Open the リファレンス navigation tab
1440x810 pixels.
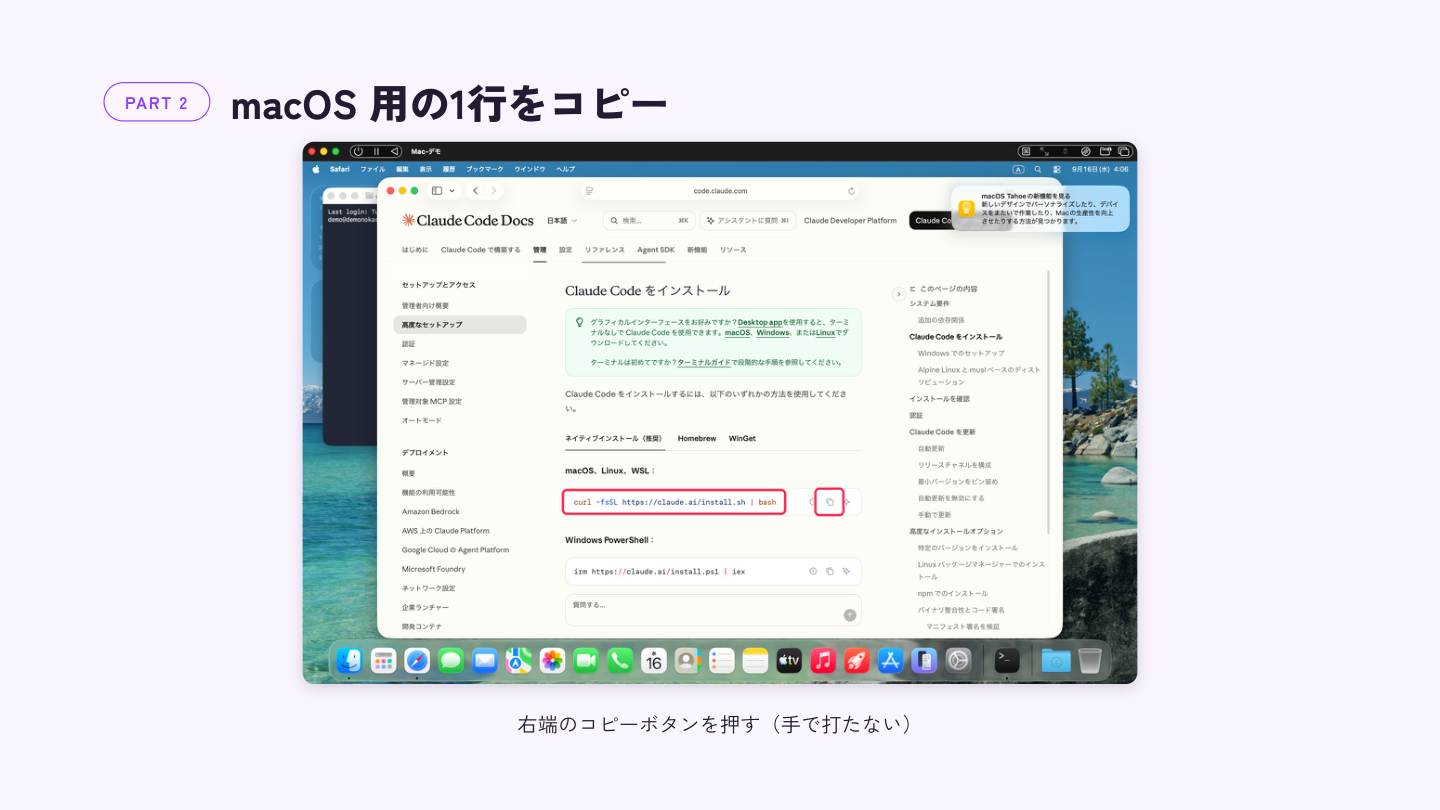click(x=605, y=250)
